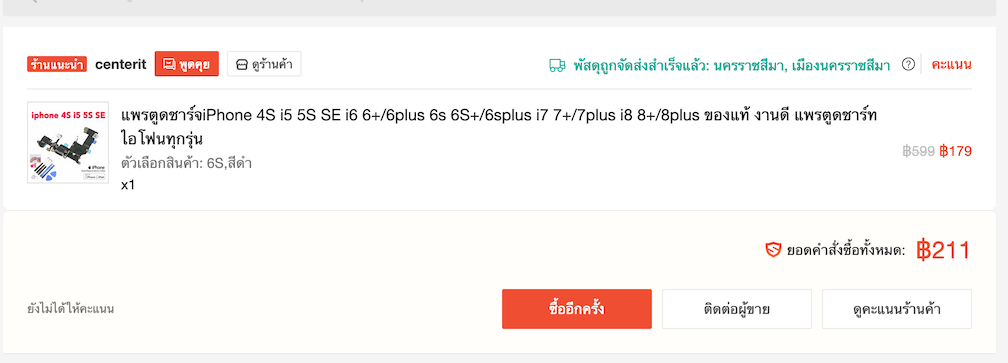Click the order total amount ฿211
Image resolution: width=1008 pixels, height=363 pixels.
click(x=943, y=251)
